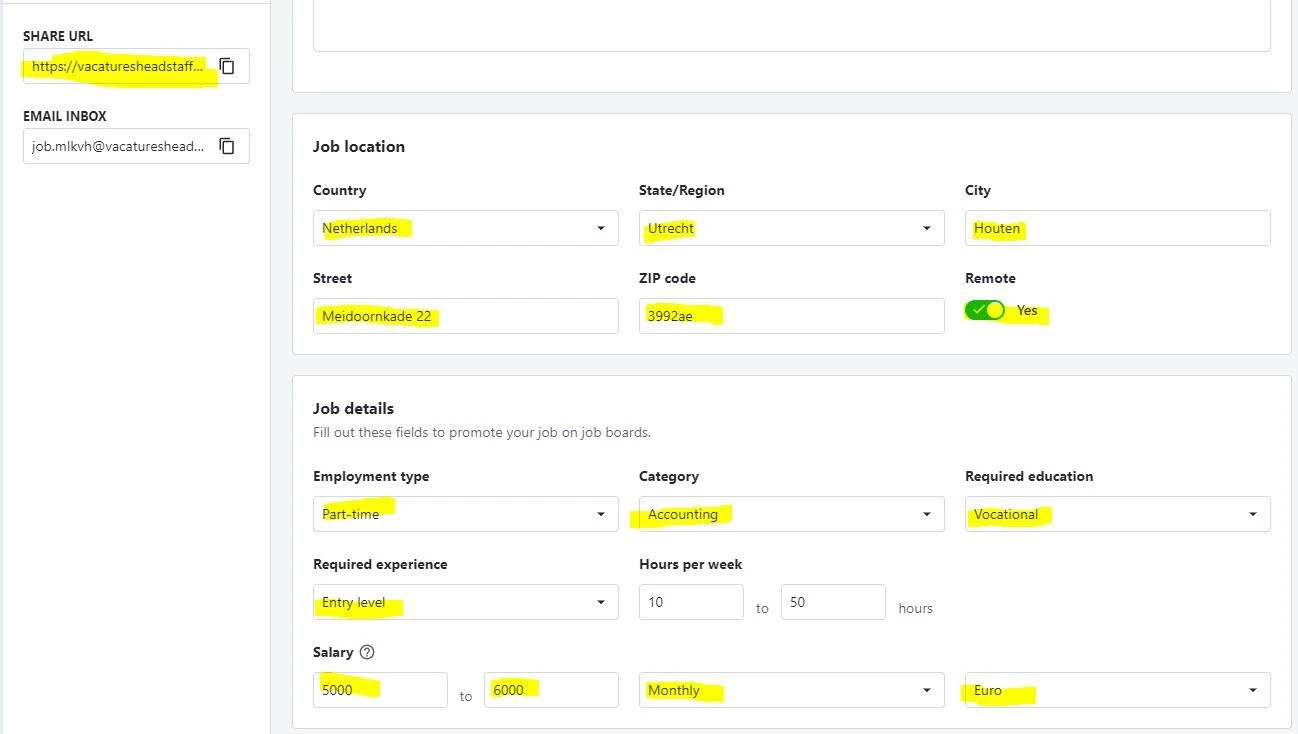The width and height of the screenshot is (1298, 734).
Task: Open the Employment type dropdown
Action: 465,514
